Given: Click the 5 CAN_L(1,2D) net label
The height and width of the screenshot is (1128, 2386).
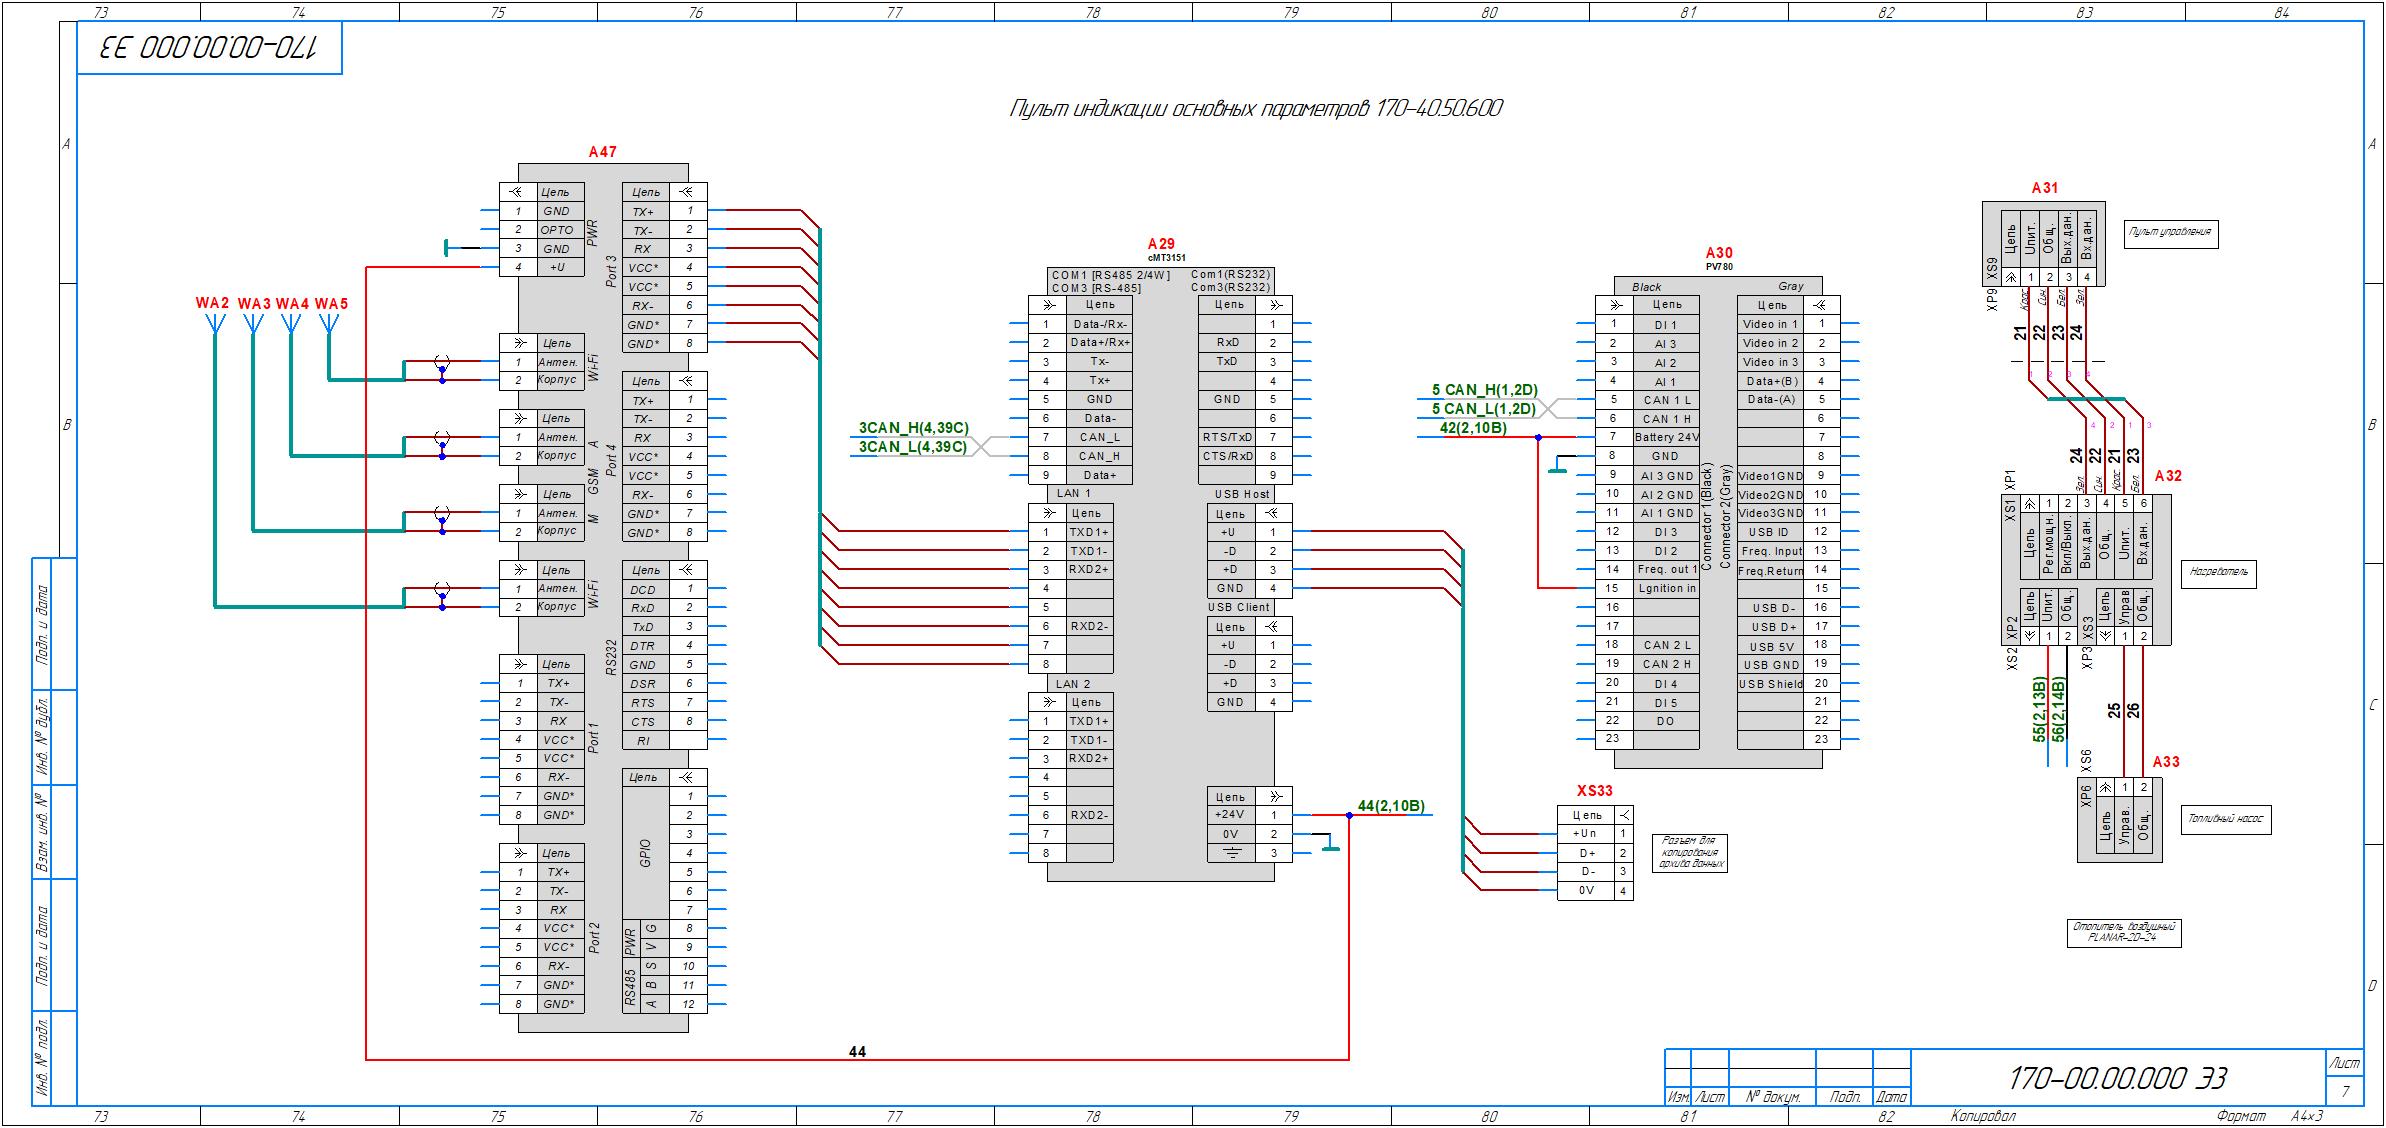Looking at the screenshot, I should pyautogui.click(x=1483, y=409).
